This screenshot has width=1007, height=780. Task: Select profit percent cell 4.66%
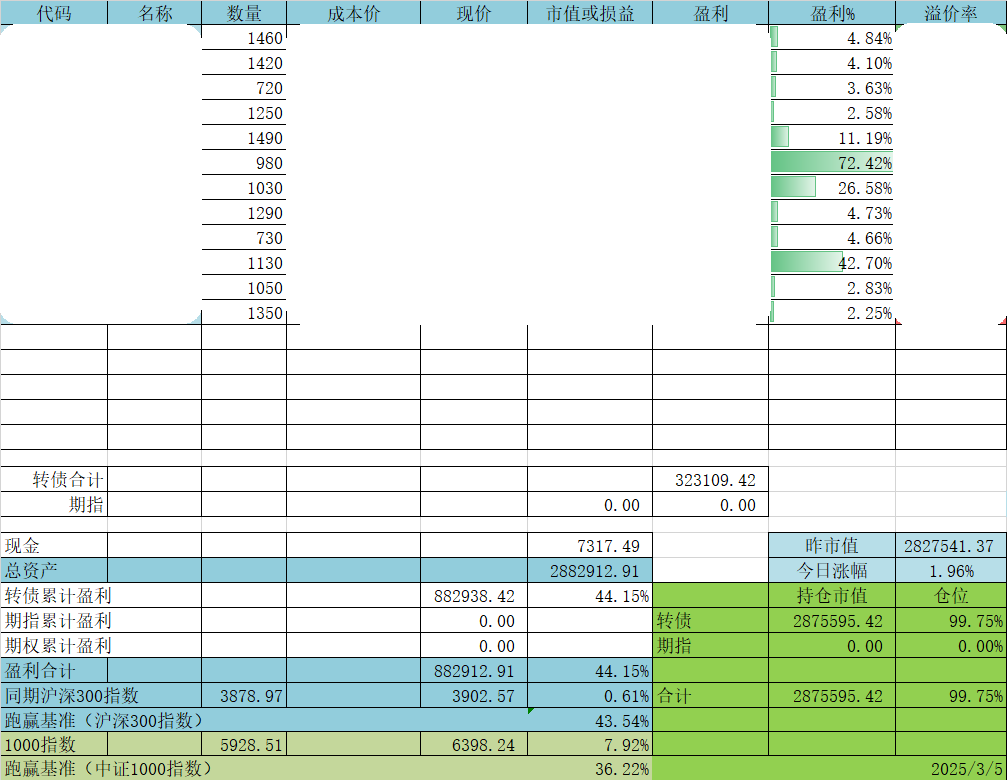(x=832, y=238)
